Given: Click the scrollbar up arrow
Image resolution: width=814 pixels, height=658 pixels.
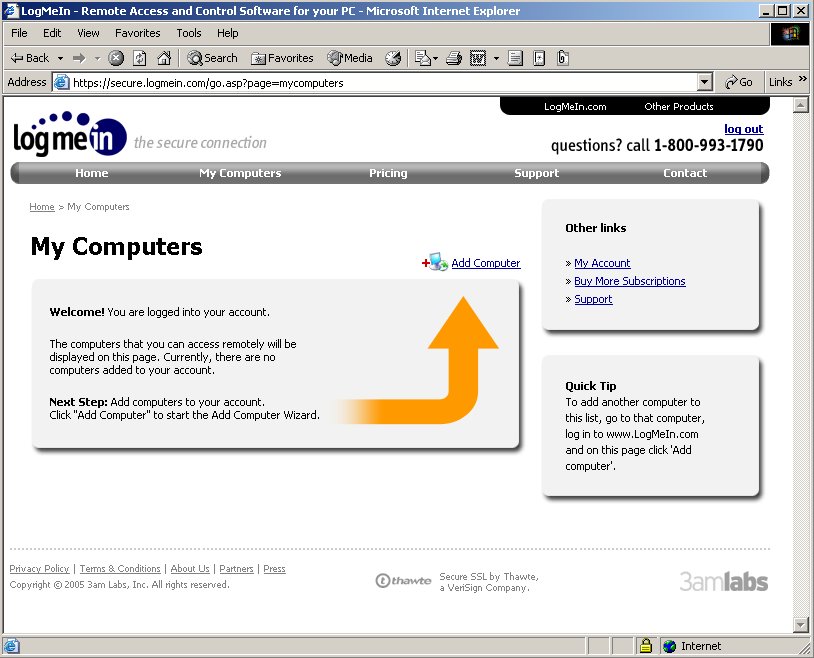Looking at the screenshot, I should click(801, 105).
